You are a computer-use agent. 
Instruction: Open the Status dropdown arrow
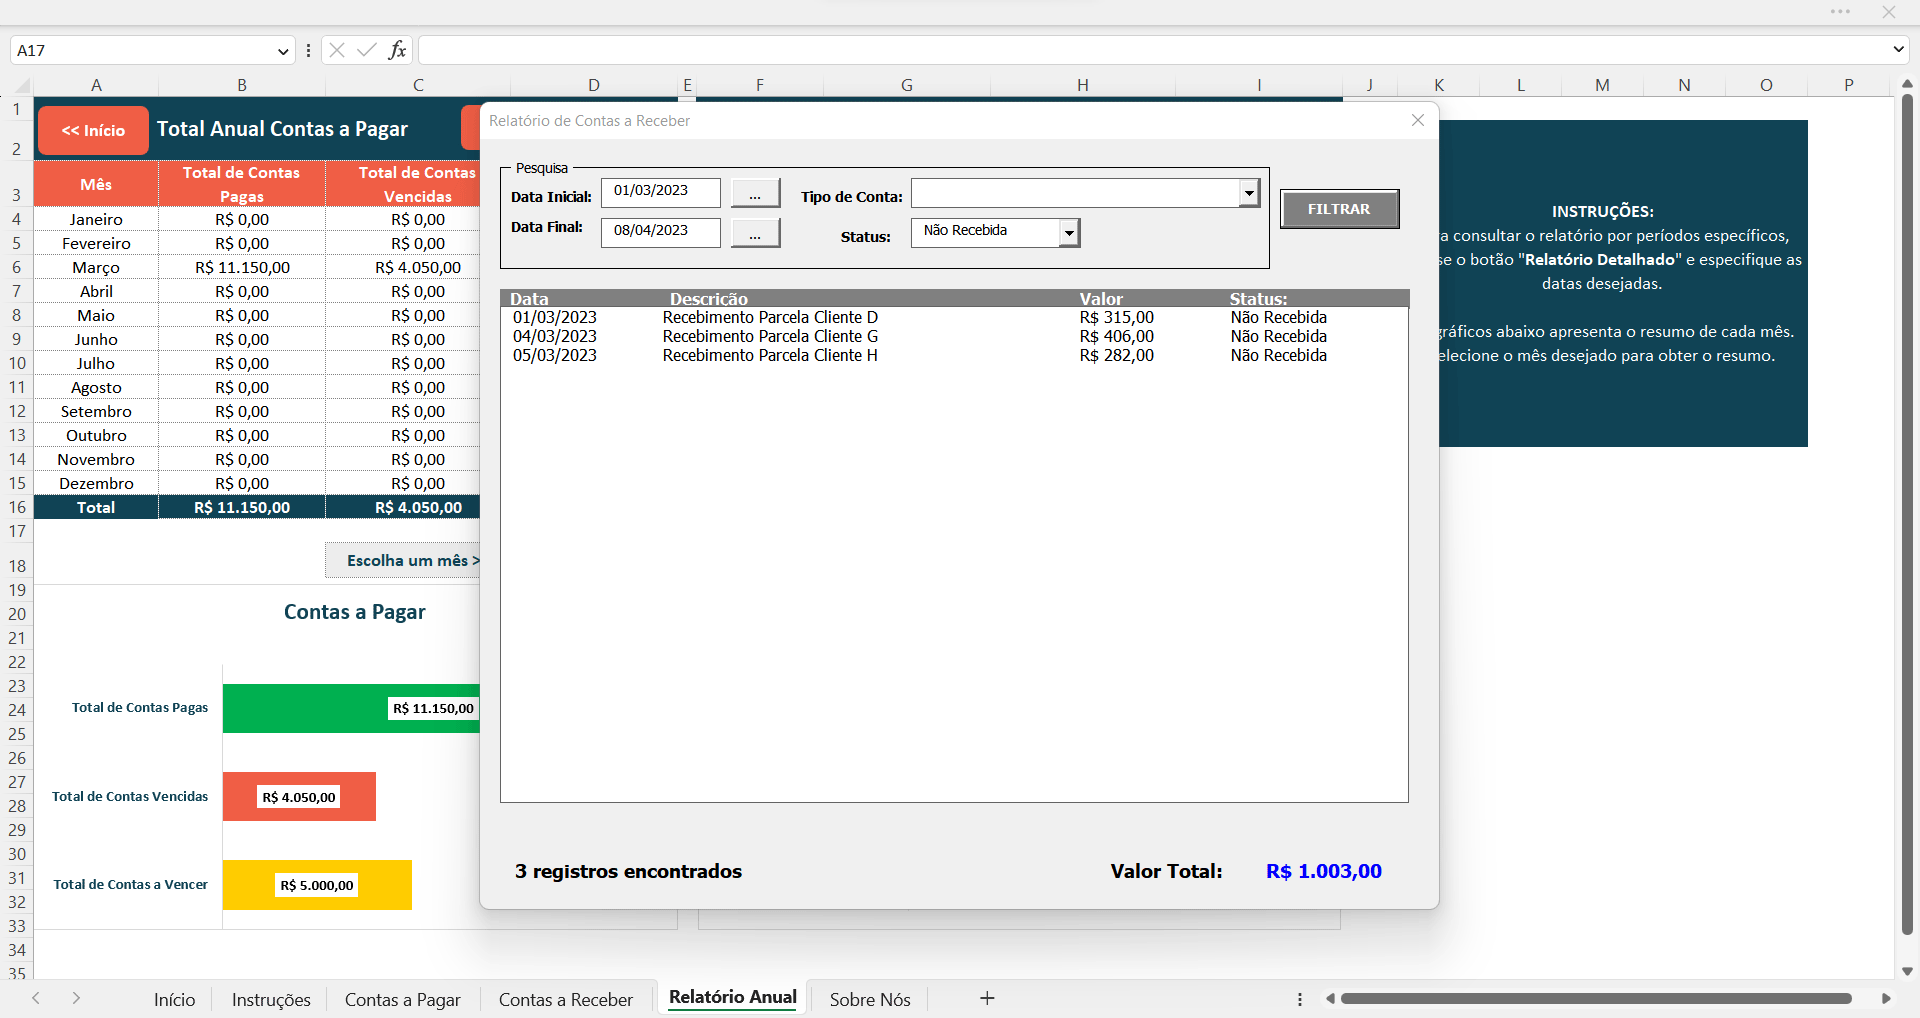[x=1069, y=233]
